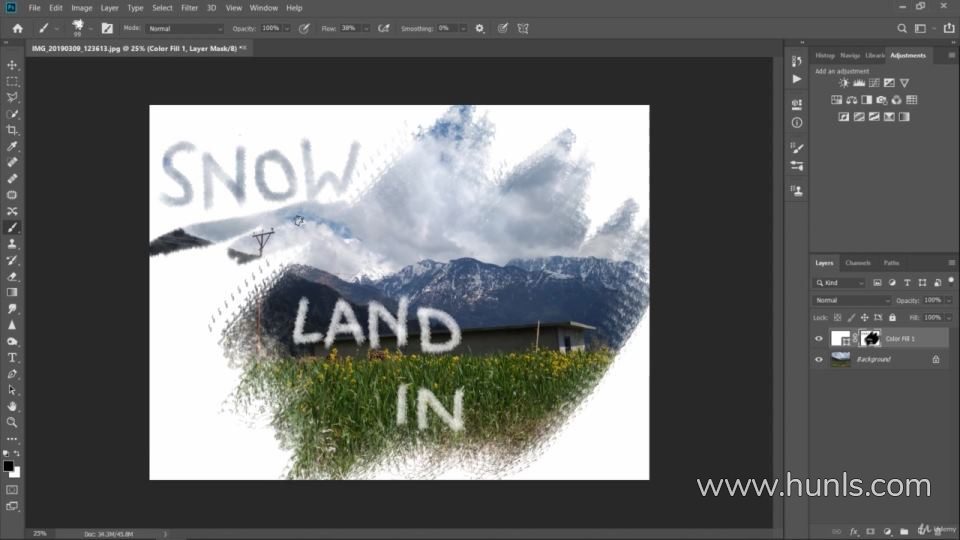Screen dimensions: 960x540
Task: Toggle lock transparent pixels
Action: click(x=837, y=317)
